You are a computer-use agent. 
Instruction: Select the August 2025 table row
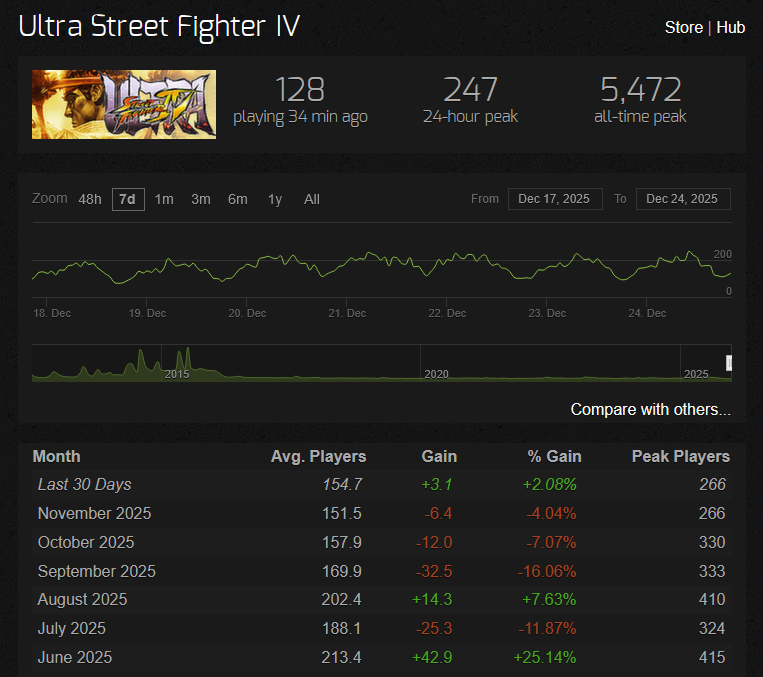pos(380,600)
